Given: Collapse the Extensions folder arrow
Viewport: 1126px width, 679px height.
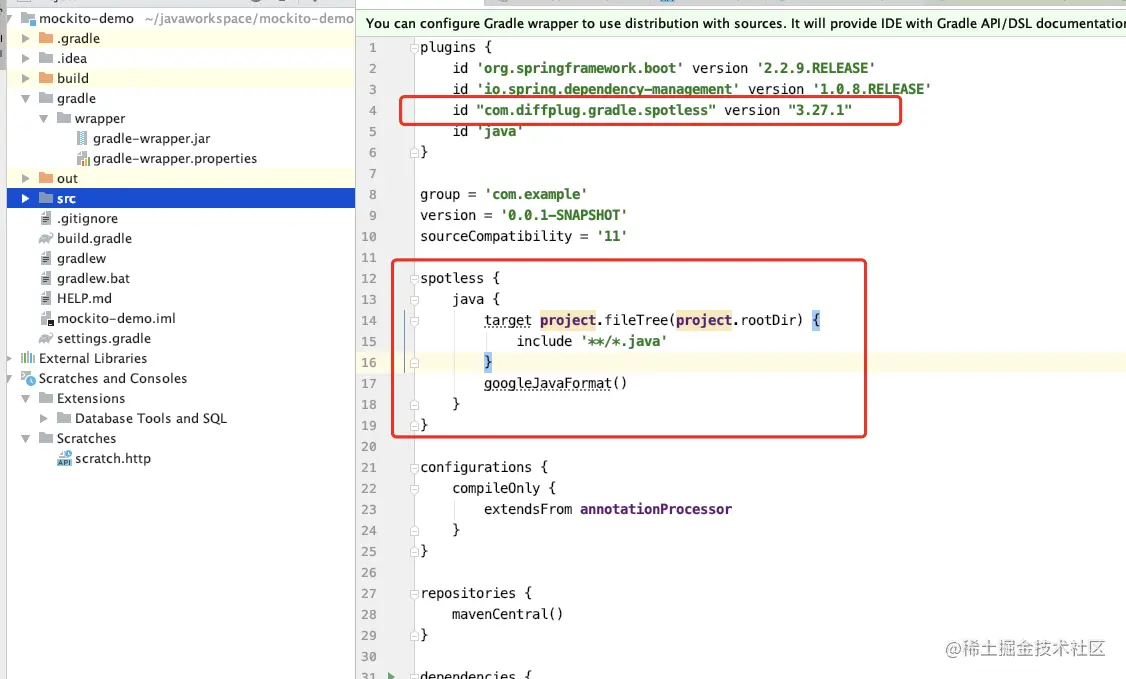Looking at the screenshot, I should pos(26,398).
